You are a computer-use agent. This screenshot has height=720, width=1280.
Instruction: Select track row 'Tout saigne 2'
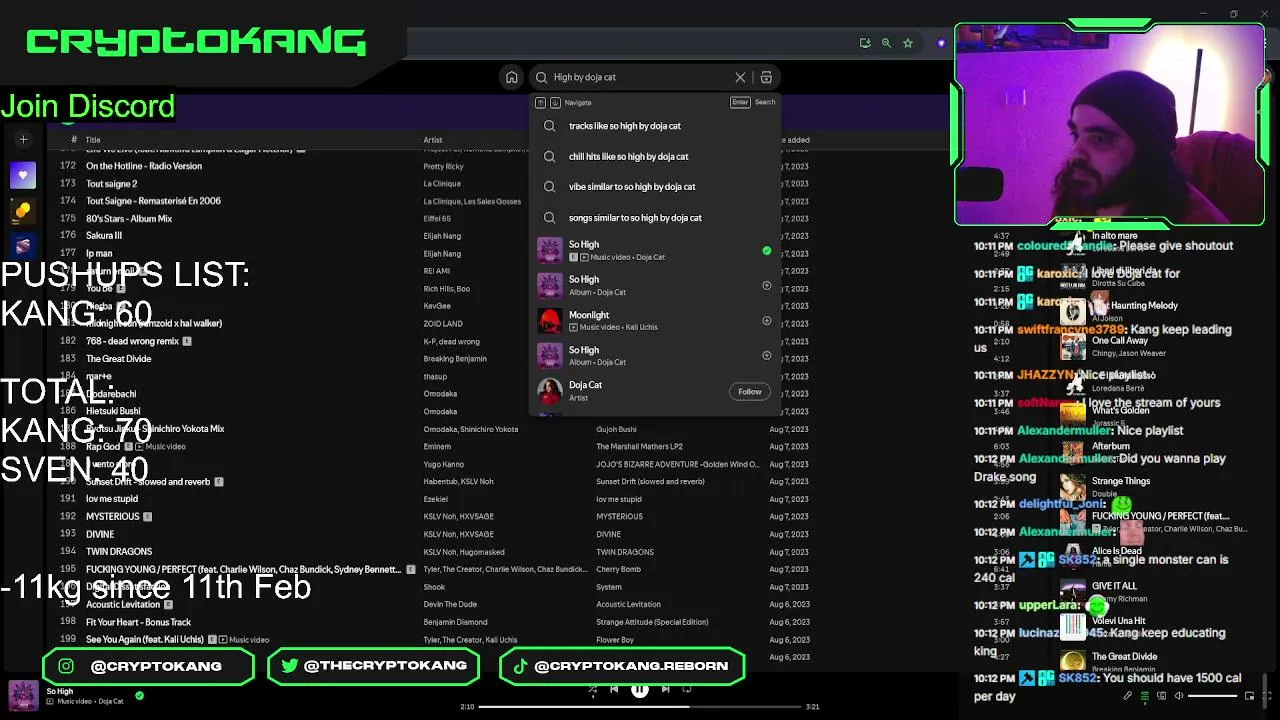[112, 184]
